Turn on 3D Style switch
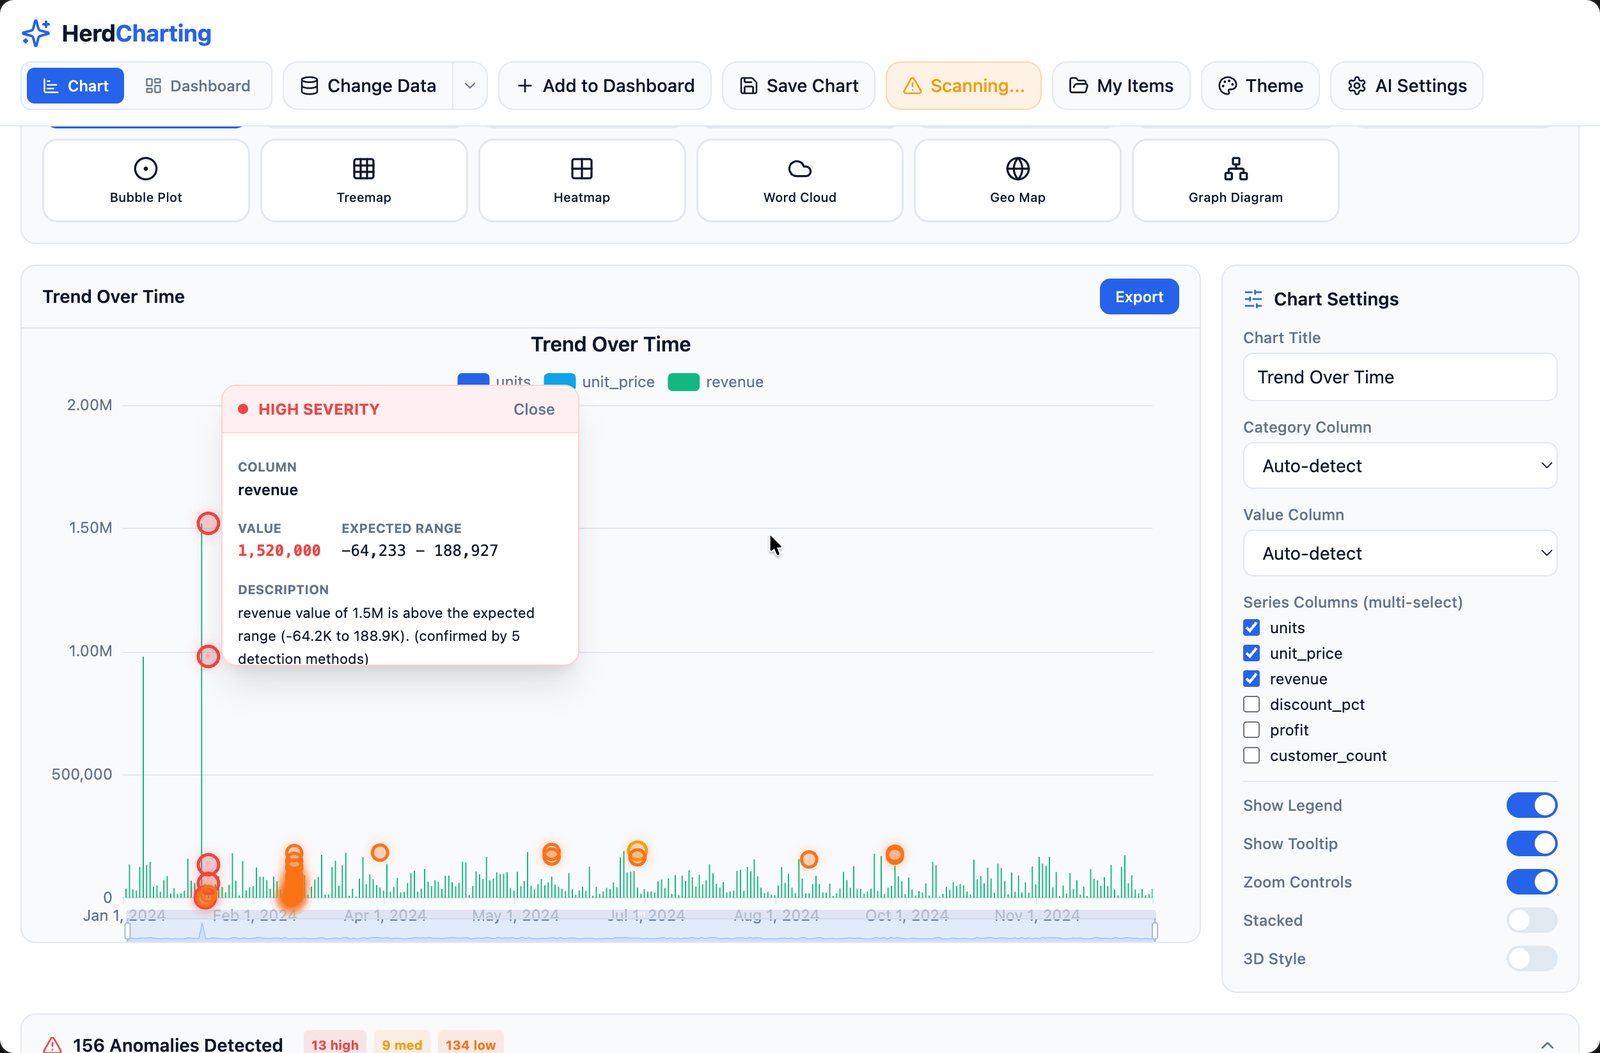The height and width of the screenshot is (1053, 1600). tap(1532, 959)
